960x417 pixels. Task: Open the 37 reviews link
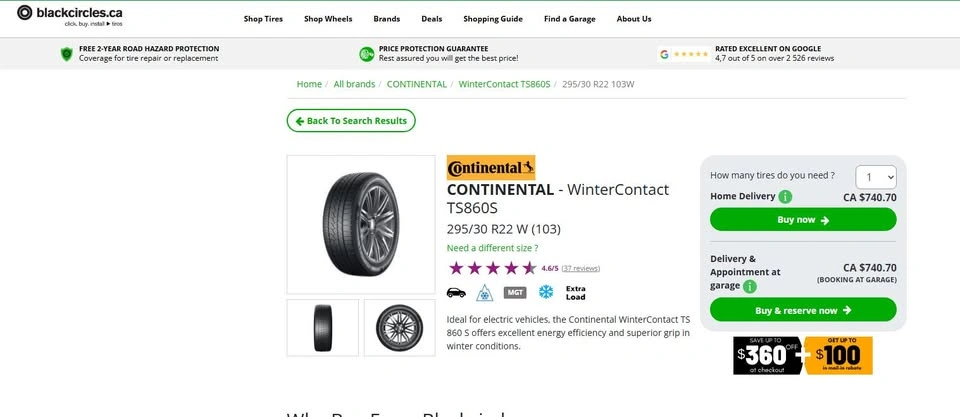tap(580, 268)
